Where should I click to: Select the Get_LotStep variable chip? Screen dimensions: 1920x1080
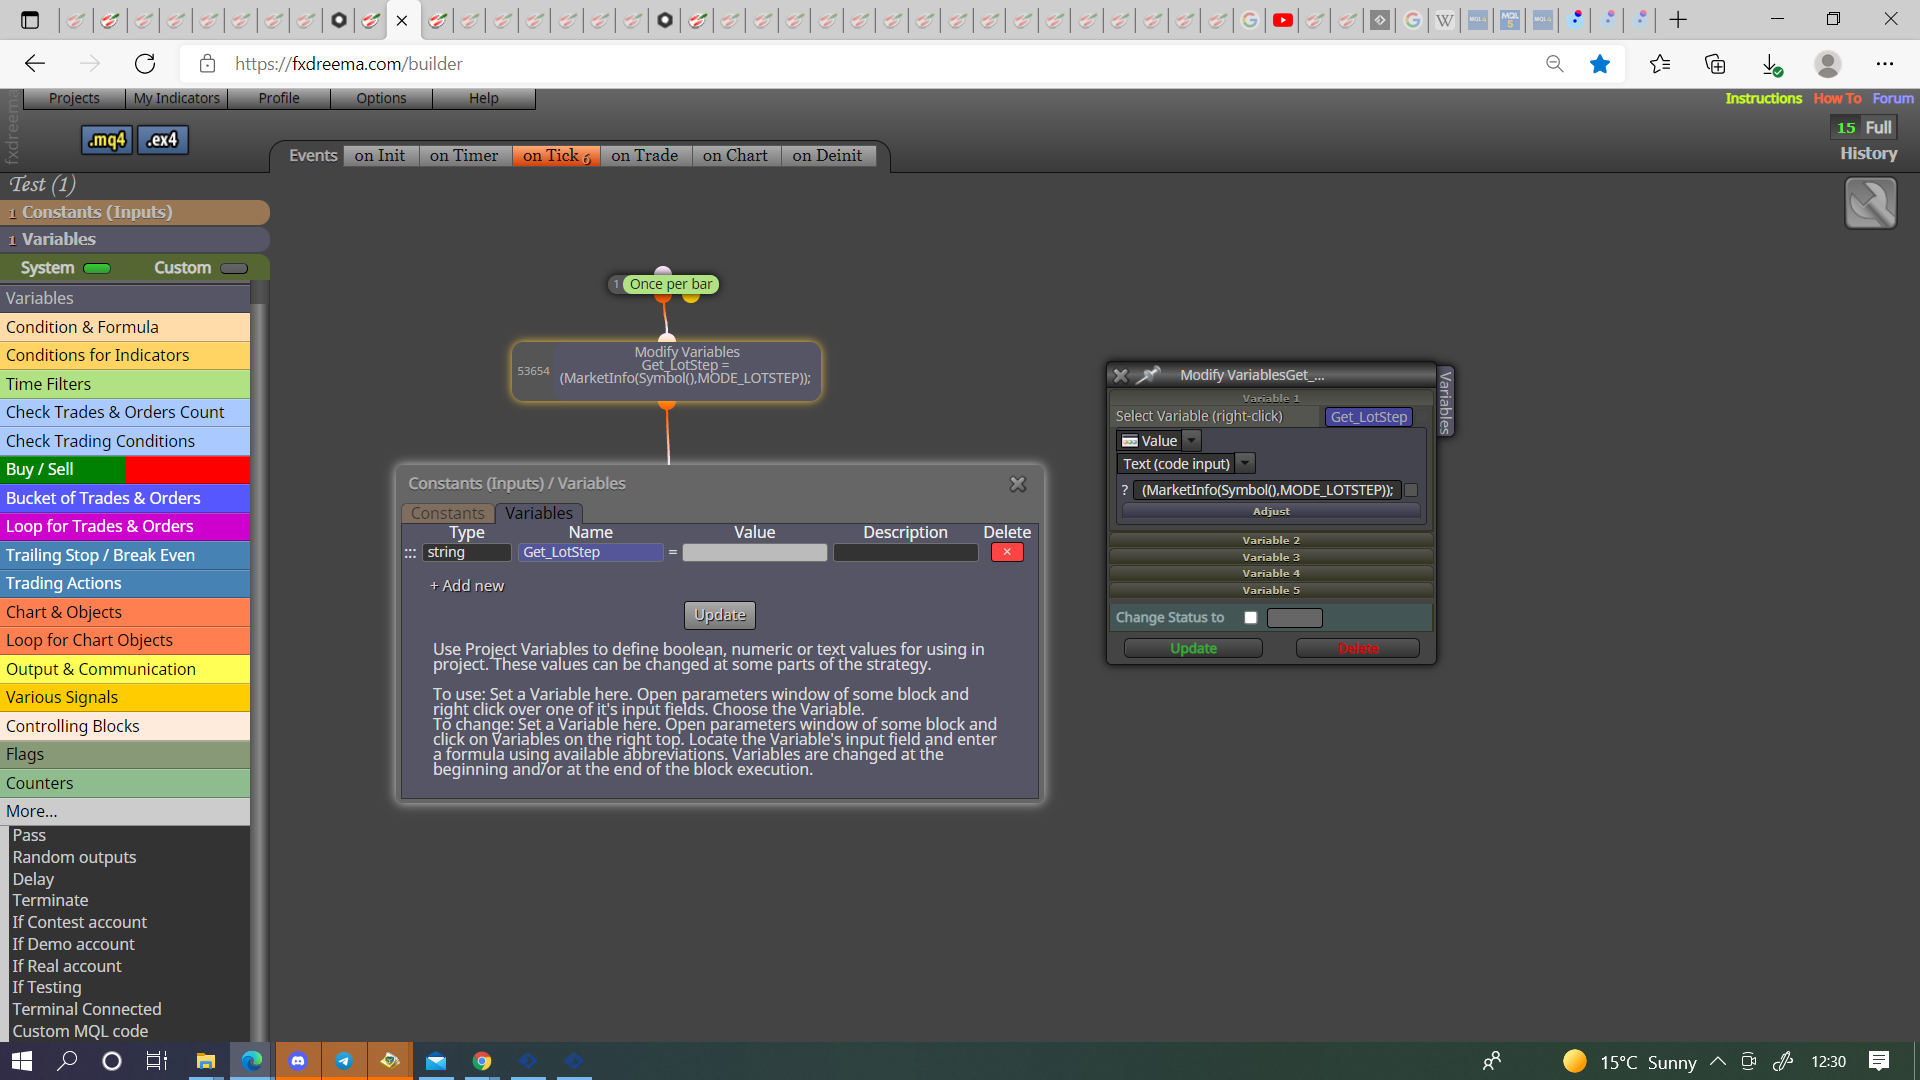[1368, 417]
